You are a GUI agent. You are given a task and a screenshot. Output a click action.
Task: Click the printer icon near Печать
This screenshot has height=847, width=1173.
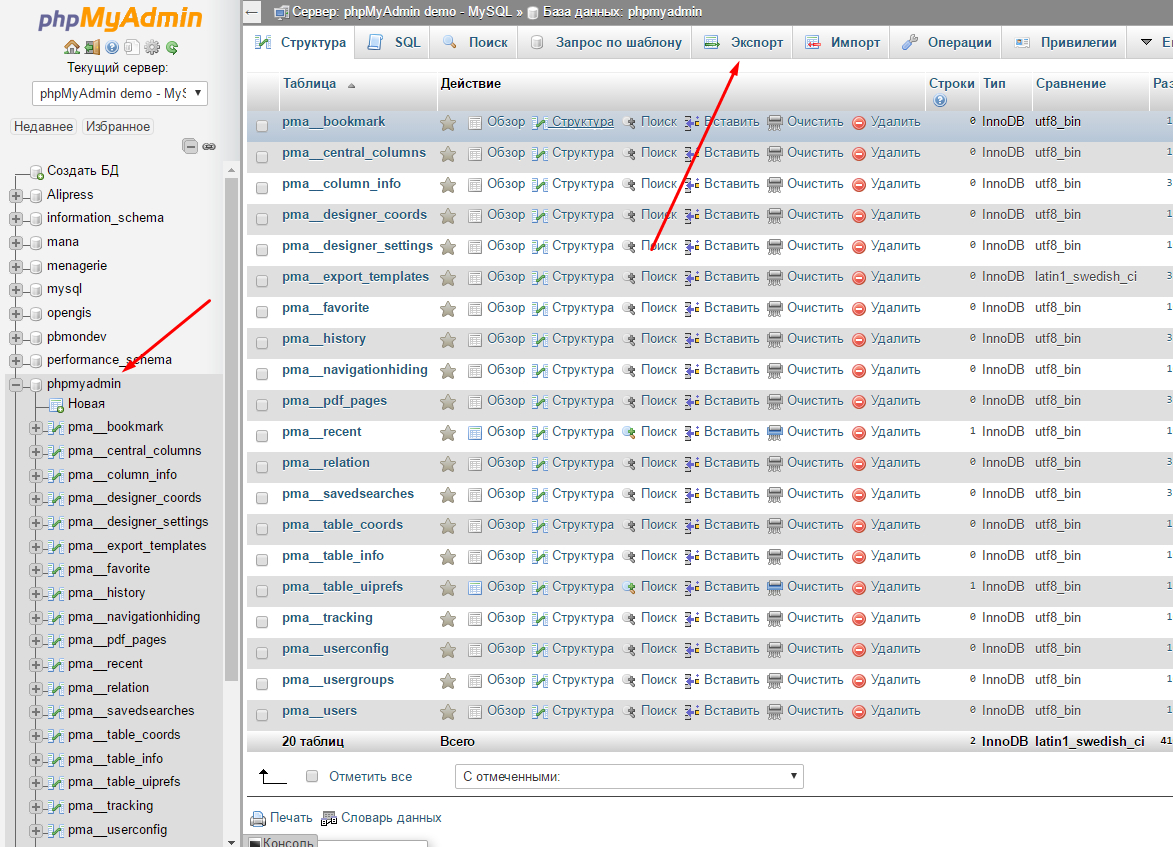coord(258,819)
